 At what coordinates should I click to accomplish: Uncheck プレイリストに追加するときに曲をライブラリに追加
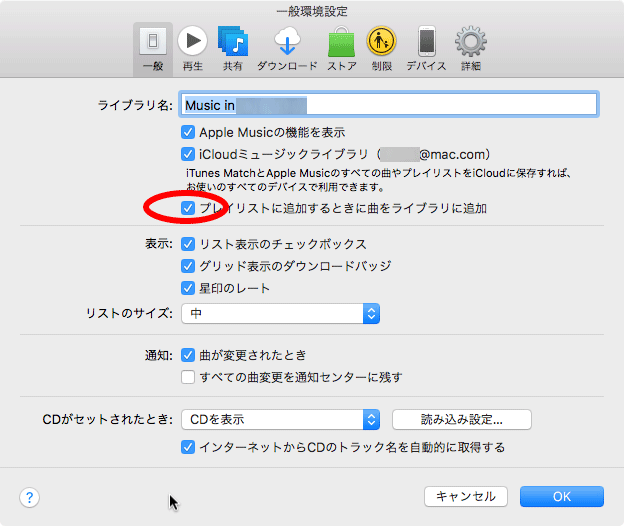tap(188, 208)
